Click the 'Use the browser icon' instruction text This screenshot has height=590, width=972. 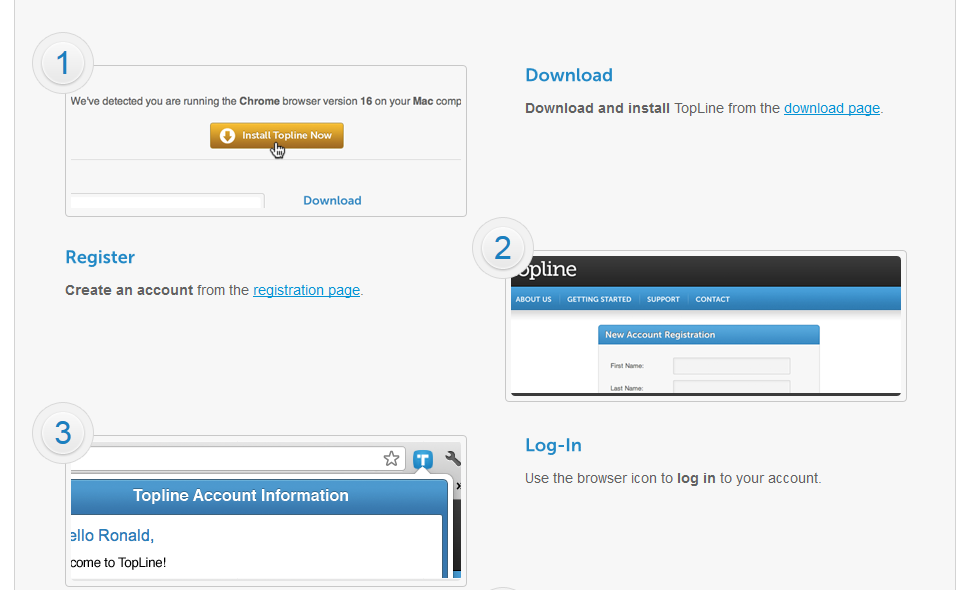pyautogui.click(x=673, y=478)
